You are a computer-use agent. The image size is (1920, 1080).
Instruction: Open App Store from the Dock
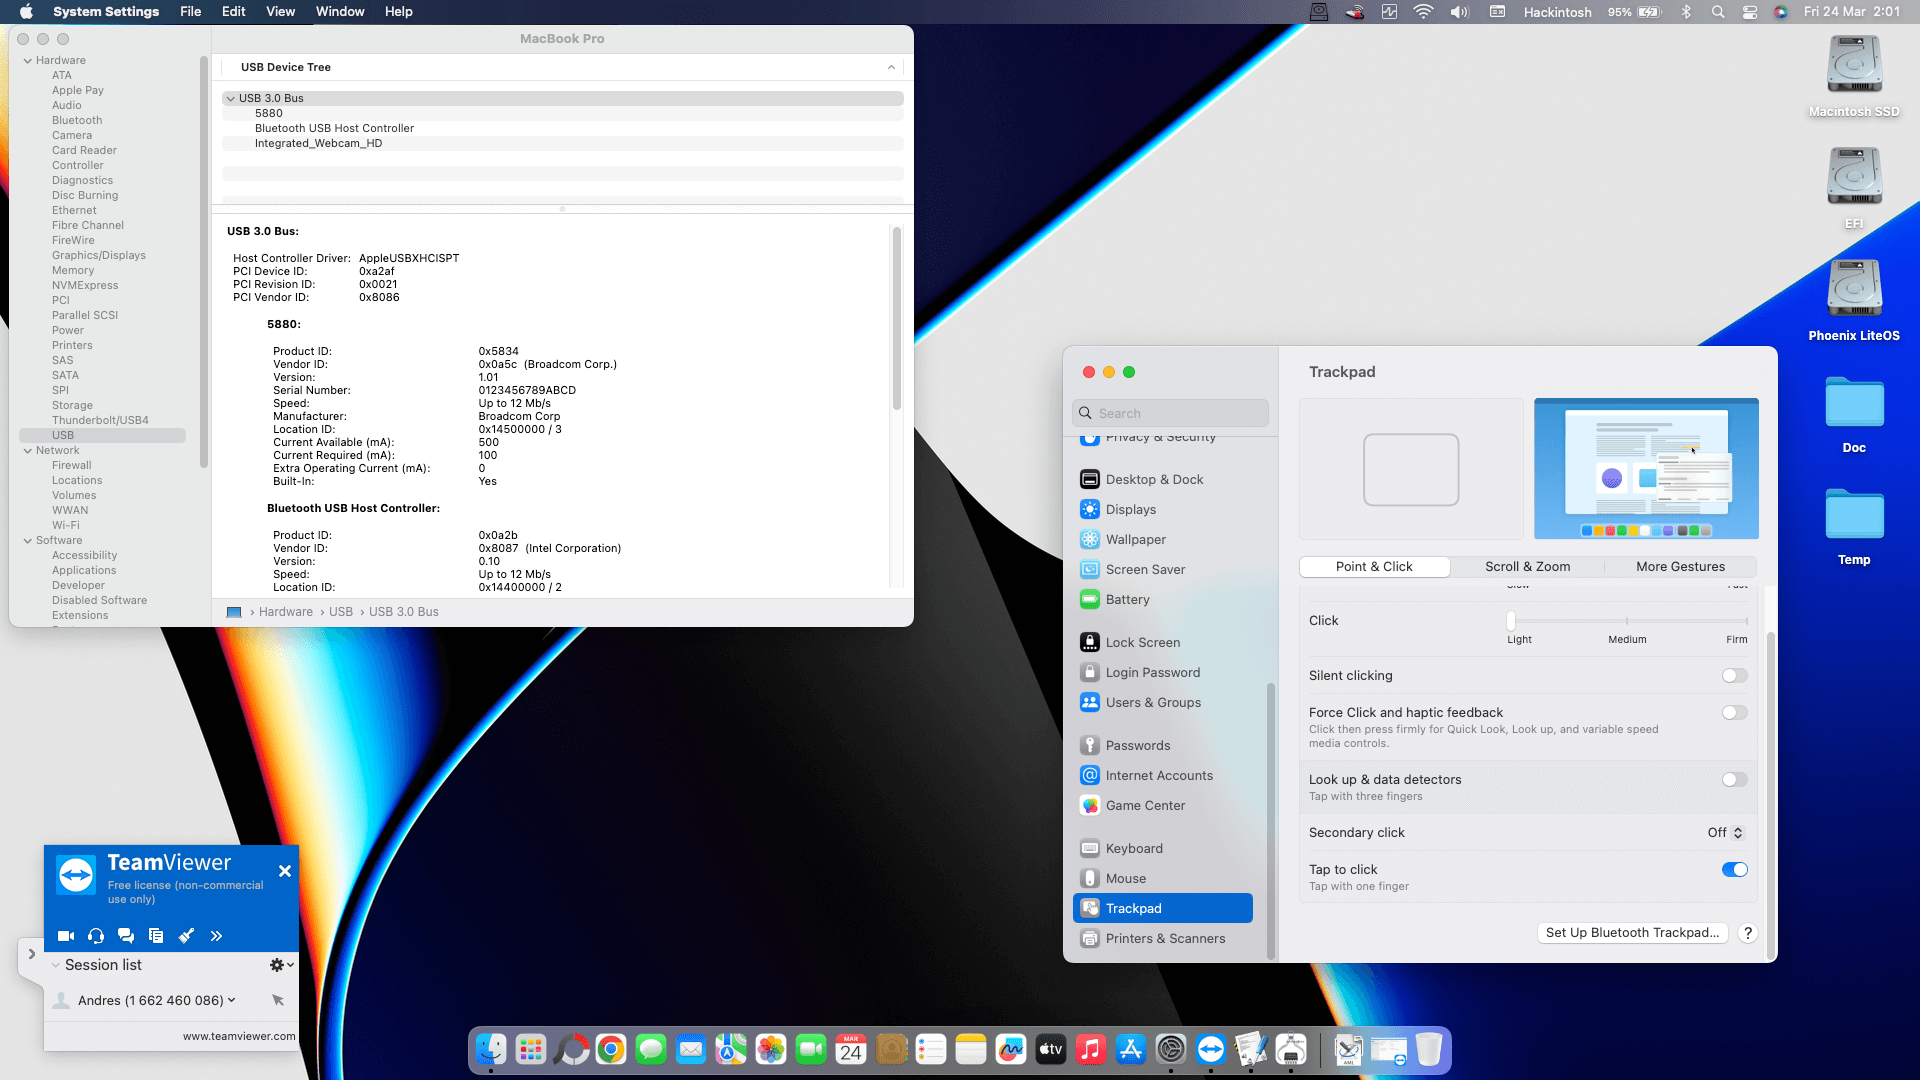click(x=1131, y=1049)
